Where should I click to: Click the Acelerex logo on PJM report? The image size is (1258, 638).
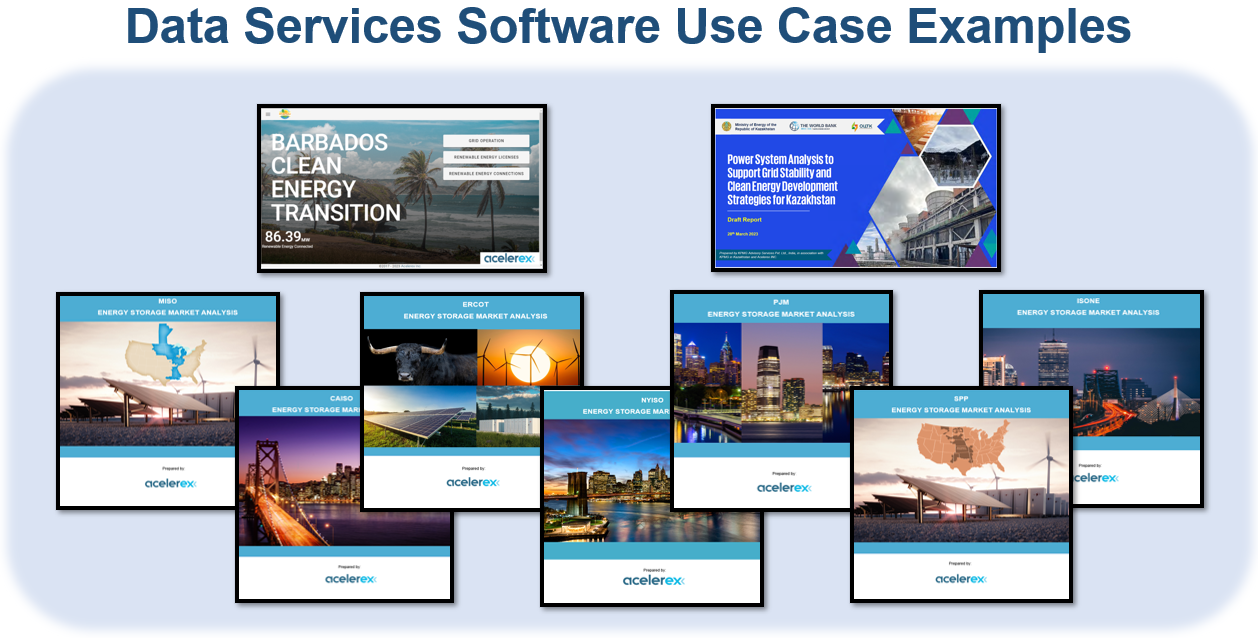(x=783, y=488)
